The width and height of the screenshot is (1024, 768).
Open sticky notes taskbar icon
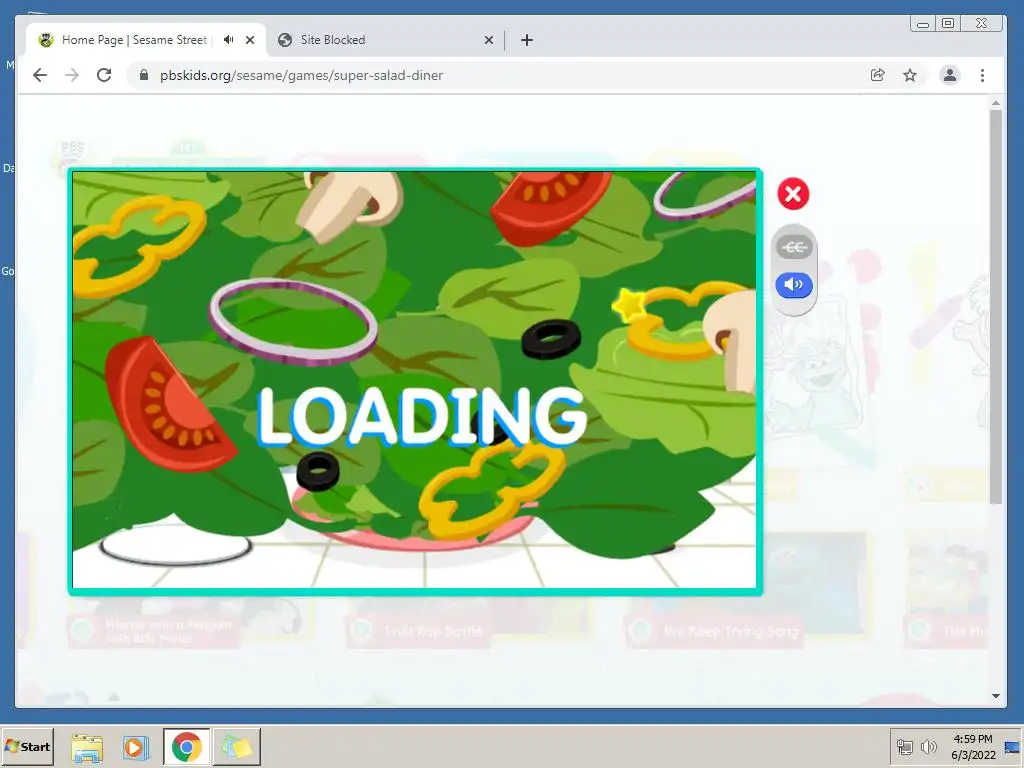[x=236, y=746]
